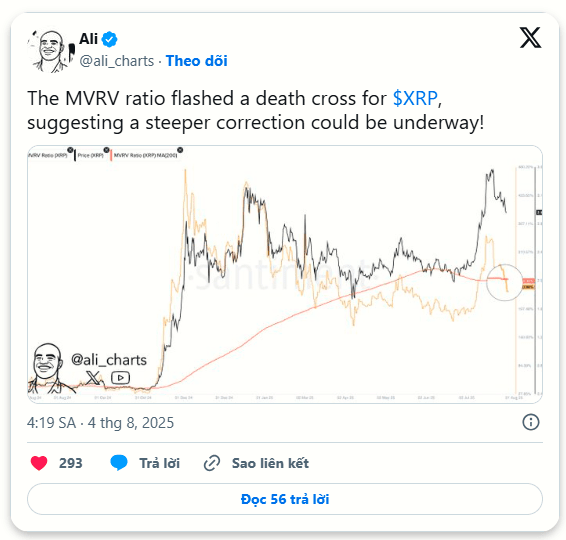The height and width of the screenshot is (540, 566).
Task: Click the circled death cross on chart
Action: point(504,282)
